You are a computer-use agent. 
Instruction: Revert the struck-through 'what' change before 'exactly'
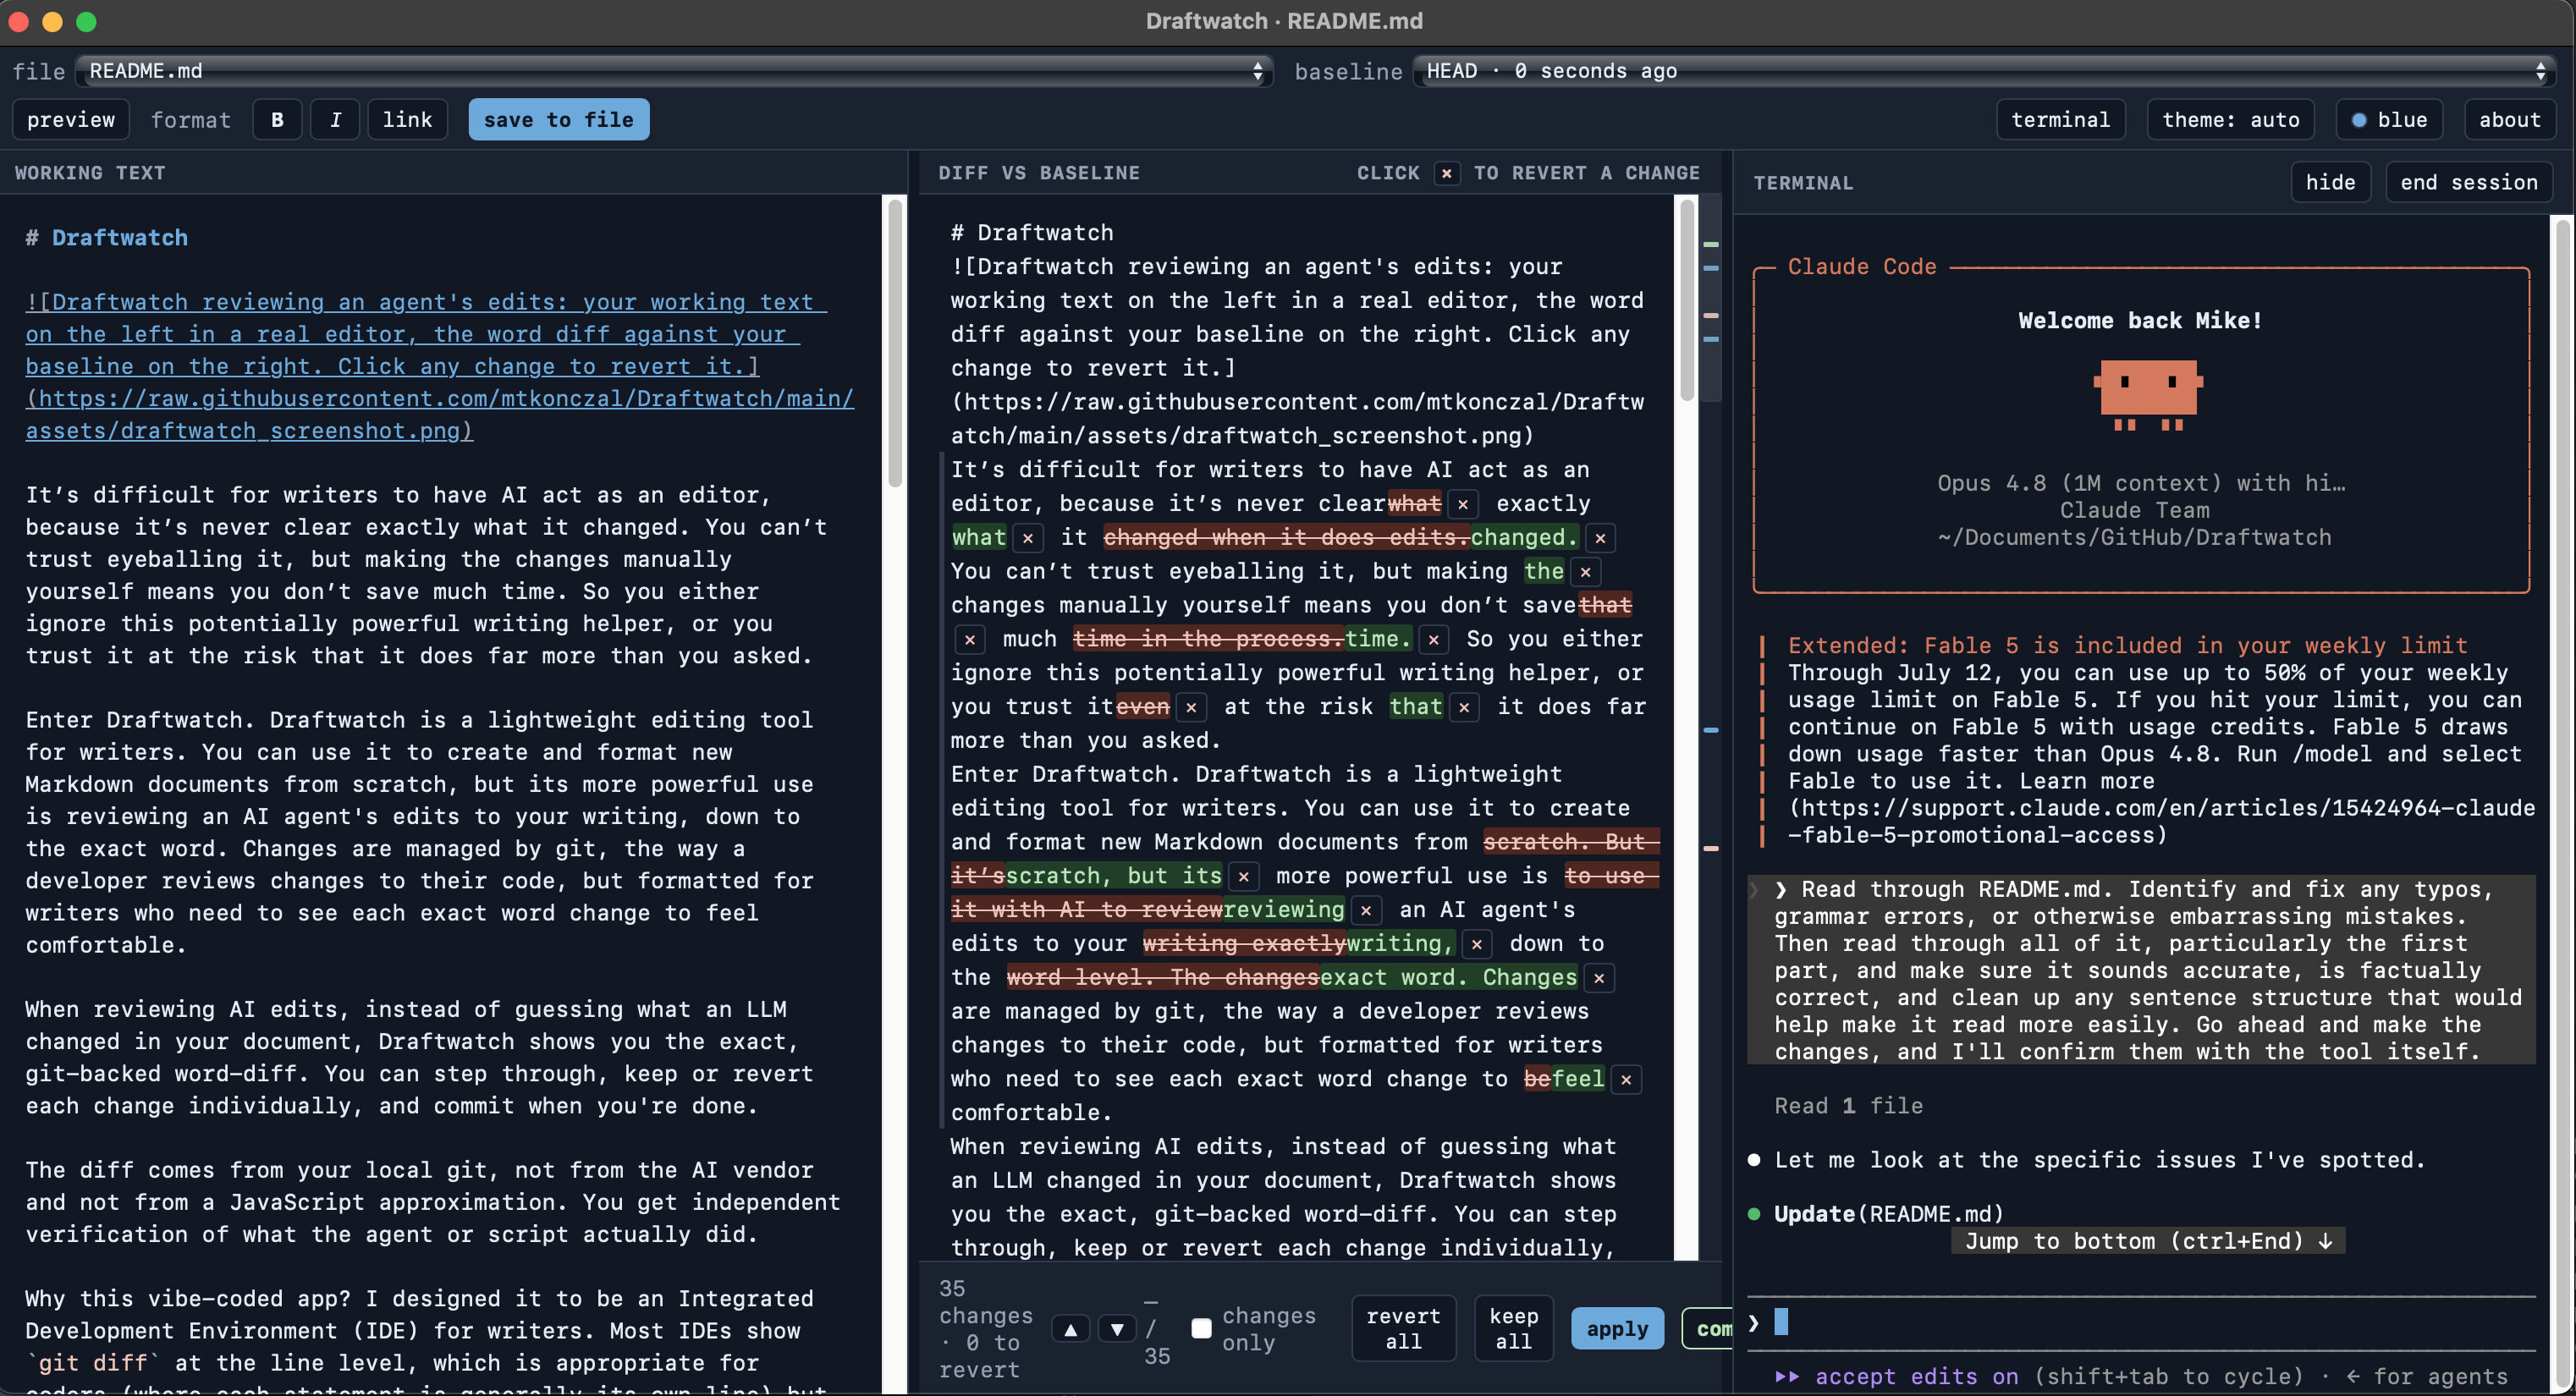click(x=1463, y=504)
